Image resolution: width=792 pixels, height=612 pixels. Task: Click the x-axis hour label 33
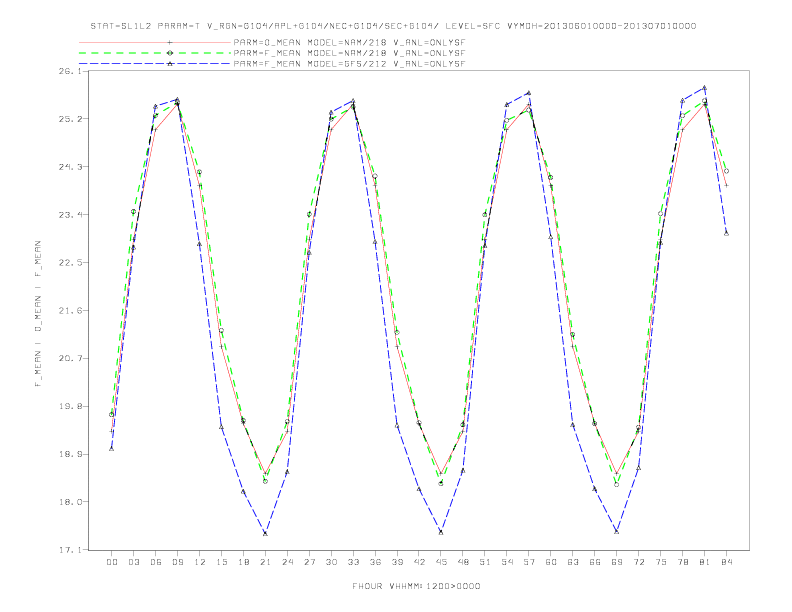coord(353,562)
